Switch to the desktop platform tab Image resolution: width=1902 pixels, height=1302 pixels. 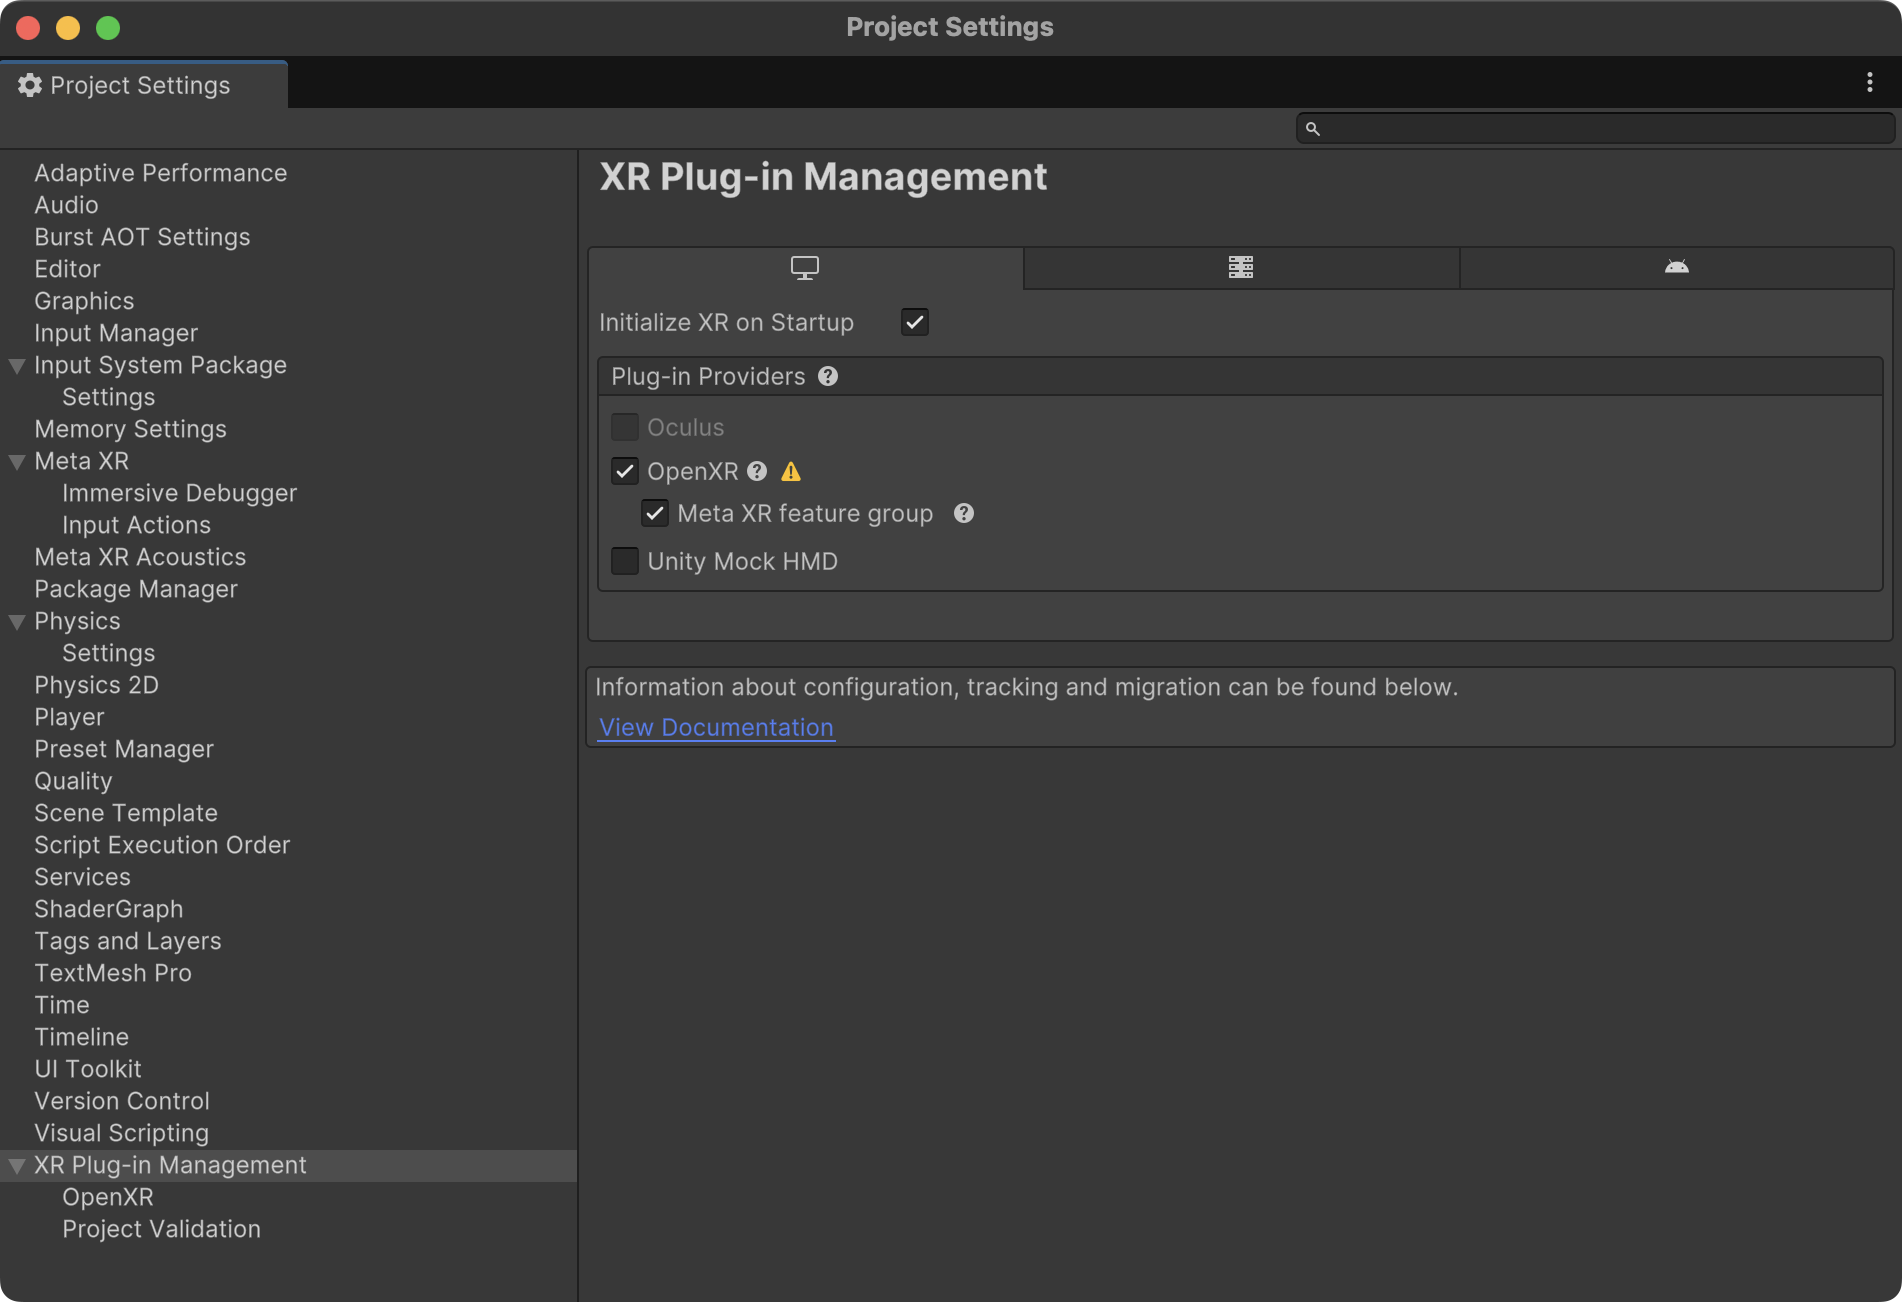click(x=804, y=267)
